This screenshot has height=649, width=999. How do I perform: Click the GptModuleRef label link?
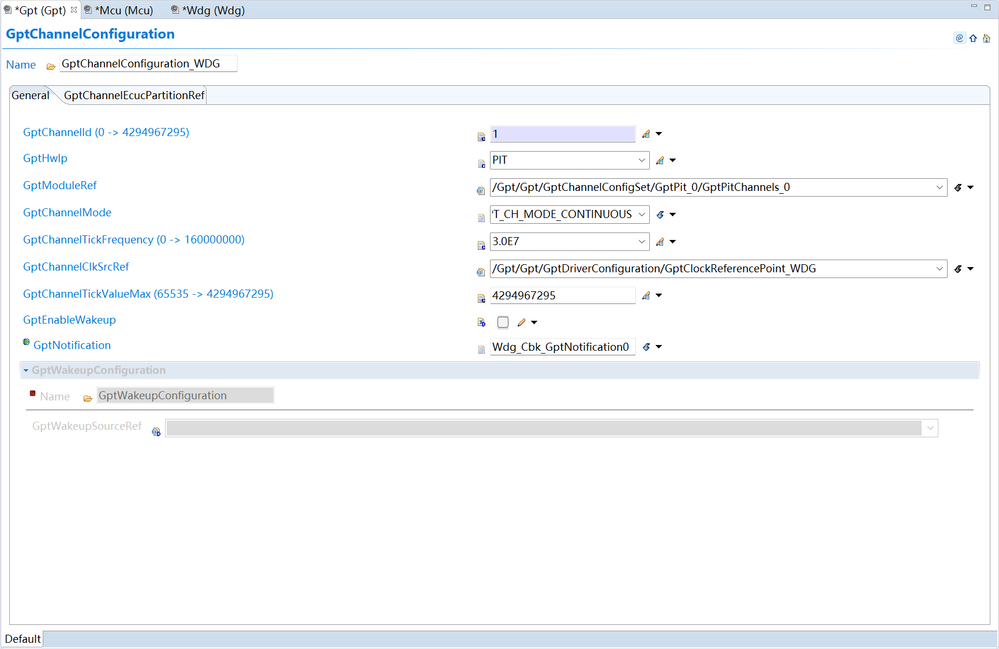60,185
